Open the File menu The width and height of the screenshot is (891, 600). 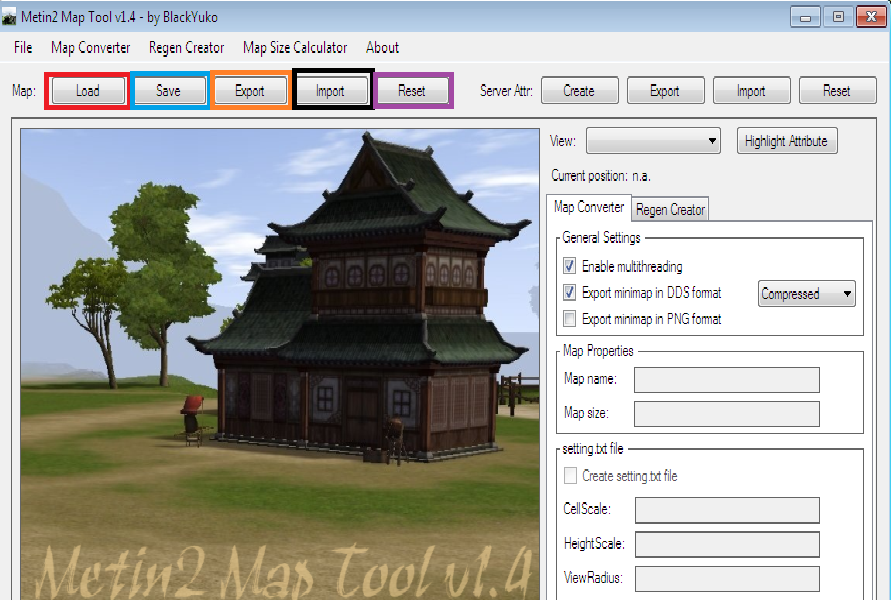coord(23,48)
